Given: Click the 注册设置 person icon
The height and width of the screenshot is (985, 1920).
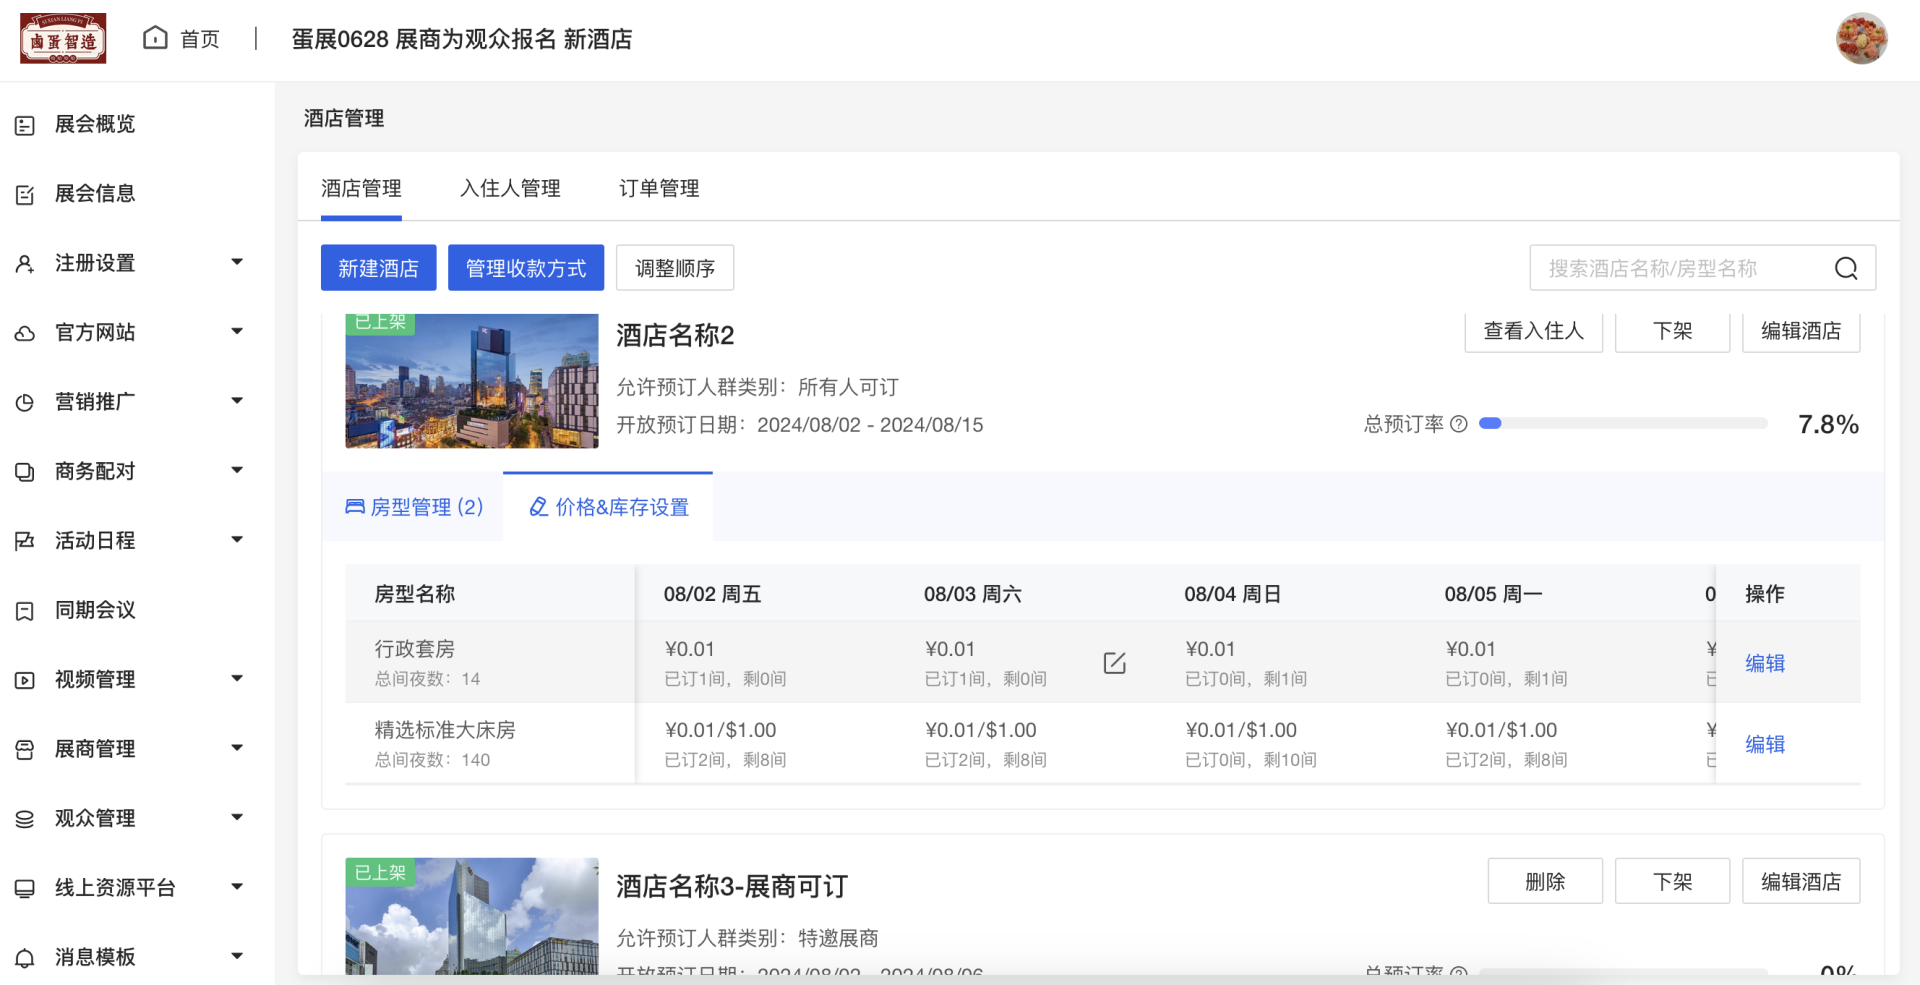Looking at the screenshot, I should point(25,264).
